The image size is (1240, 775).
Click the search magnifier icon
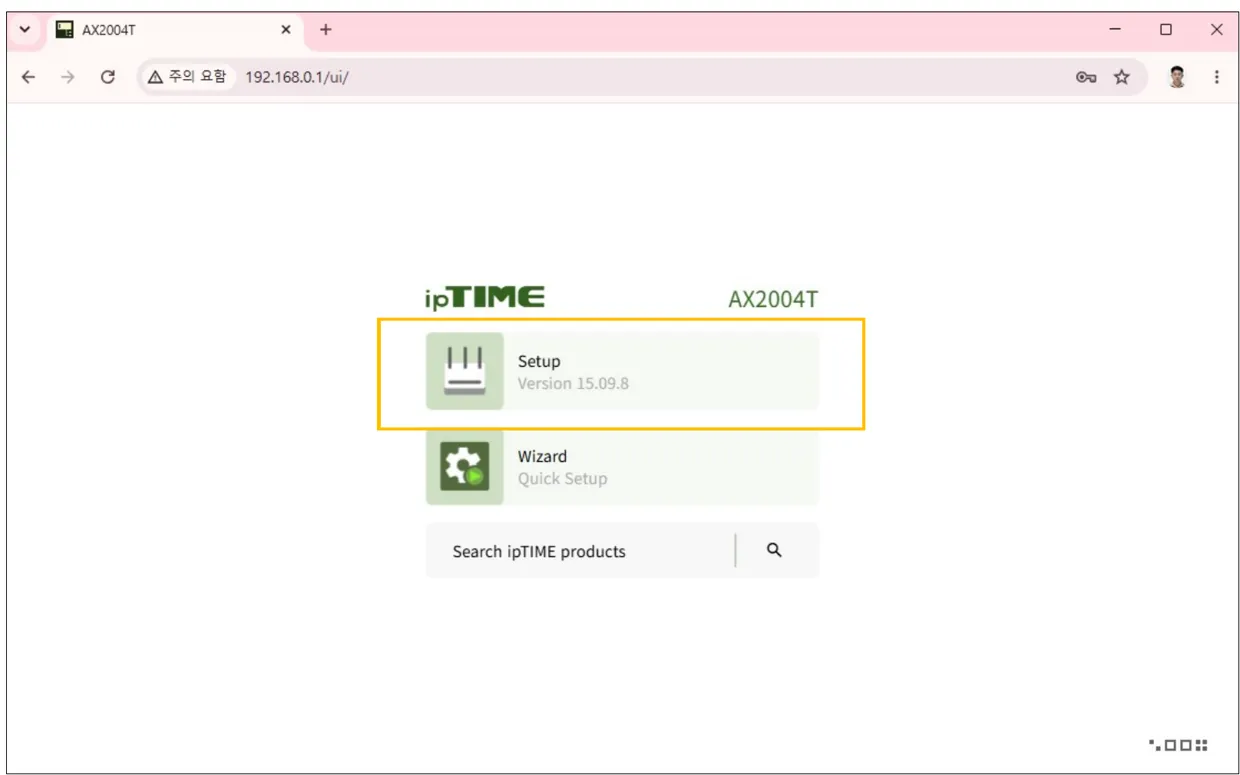point(774,550)
